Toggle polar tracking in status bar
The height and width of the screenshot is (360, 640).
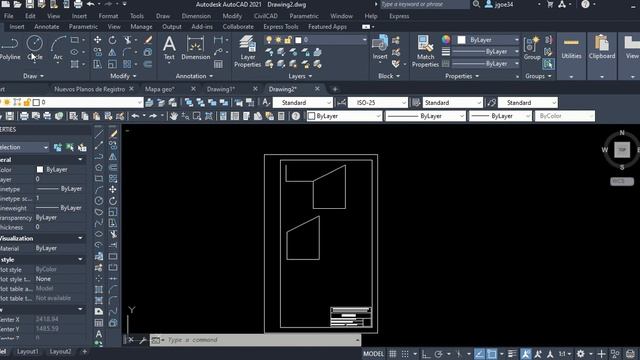438,354
